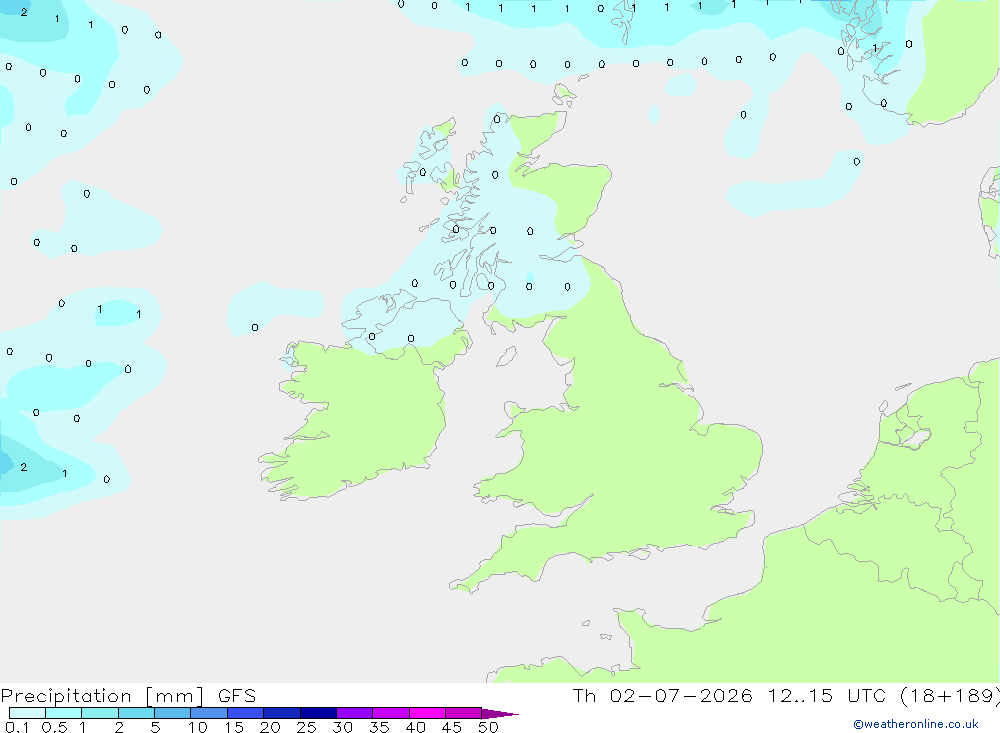The height and width of the screenshot is (733, 1000).
Task: Click the 45–50 mm legend color box
Action: pos(463,713)
